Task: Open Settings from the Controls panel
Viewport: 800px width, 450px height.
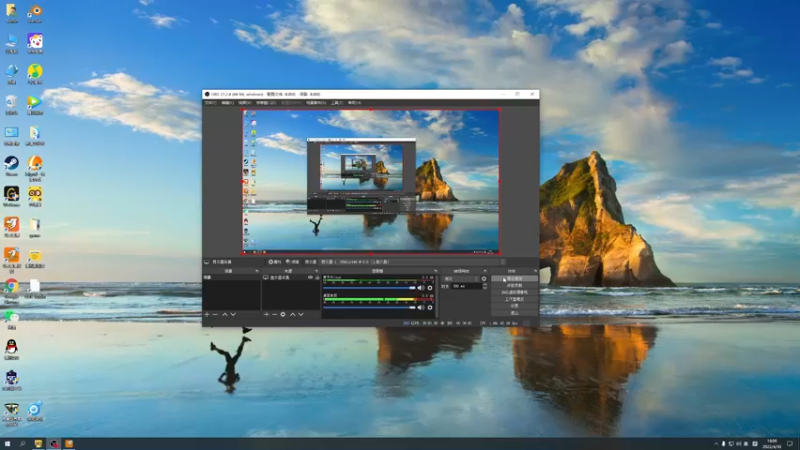Action: pos(514,306)
